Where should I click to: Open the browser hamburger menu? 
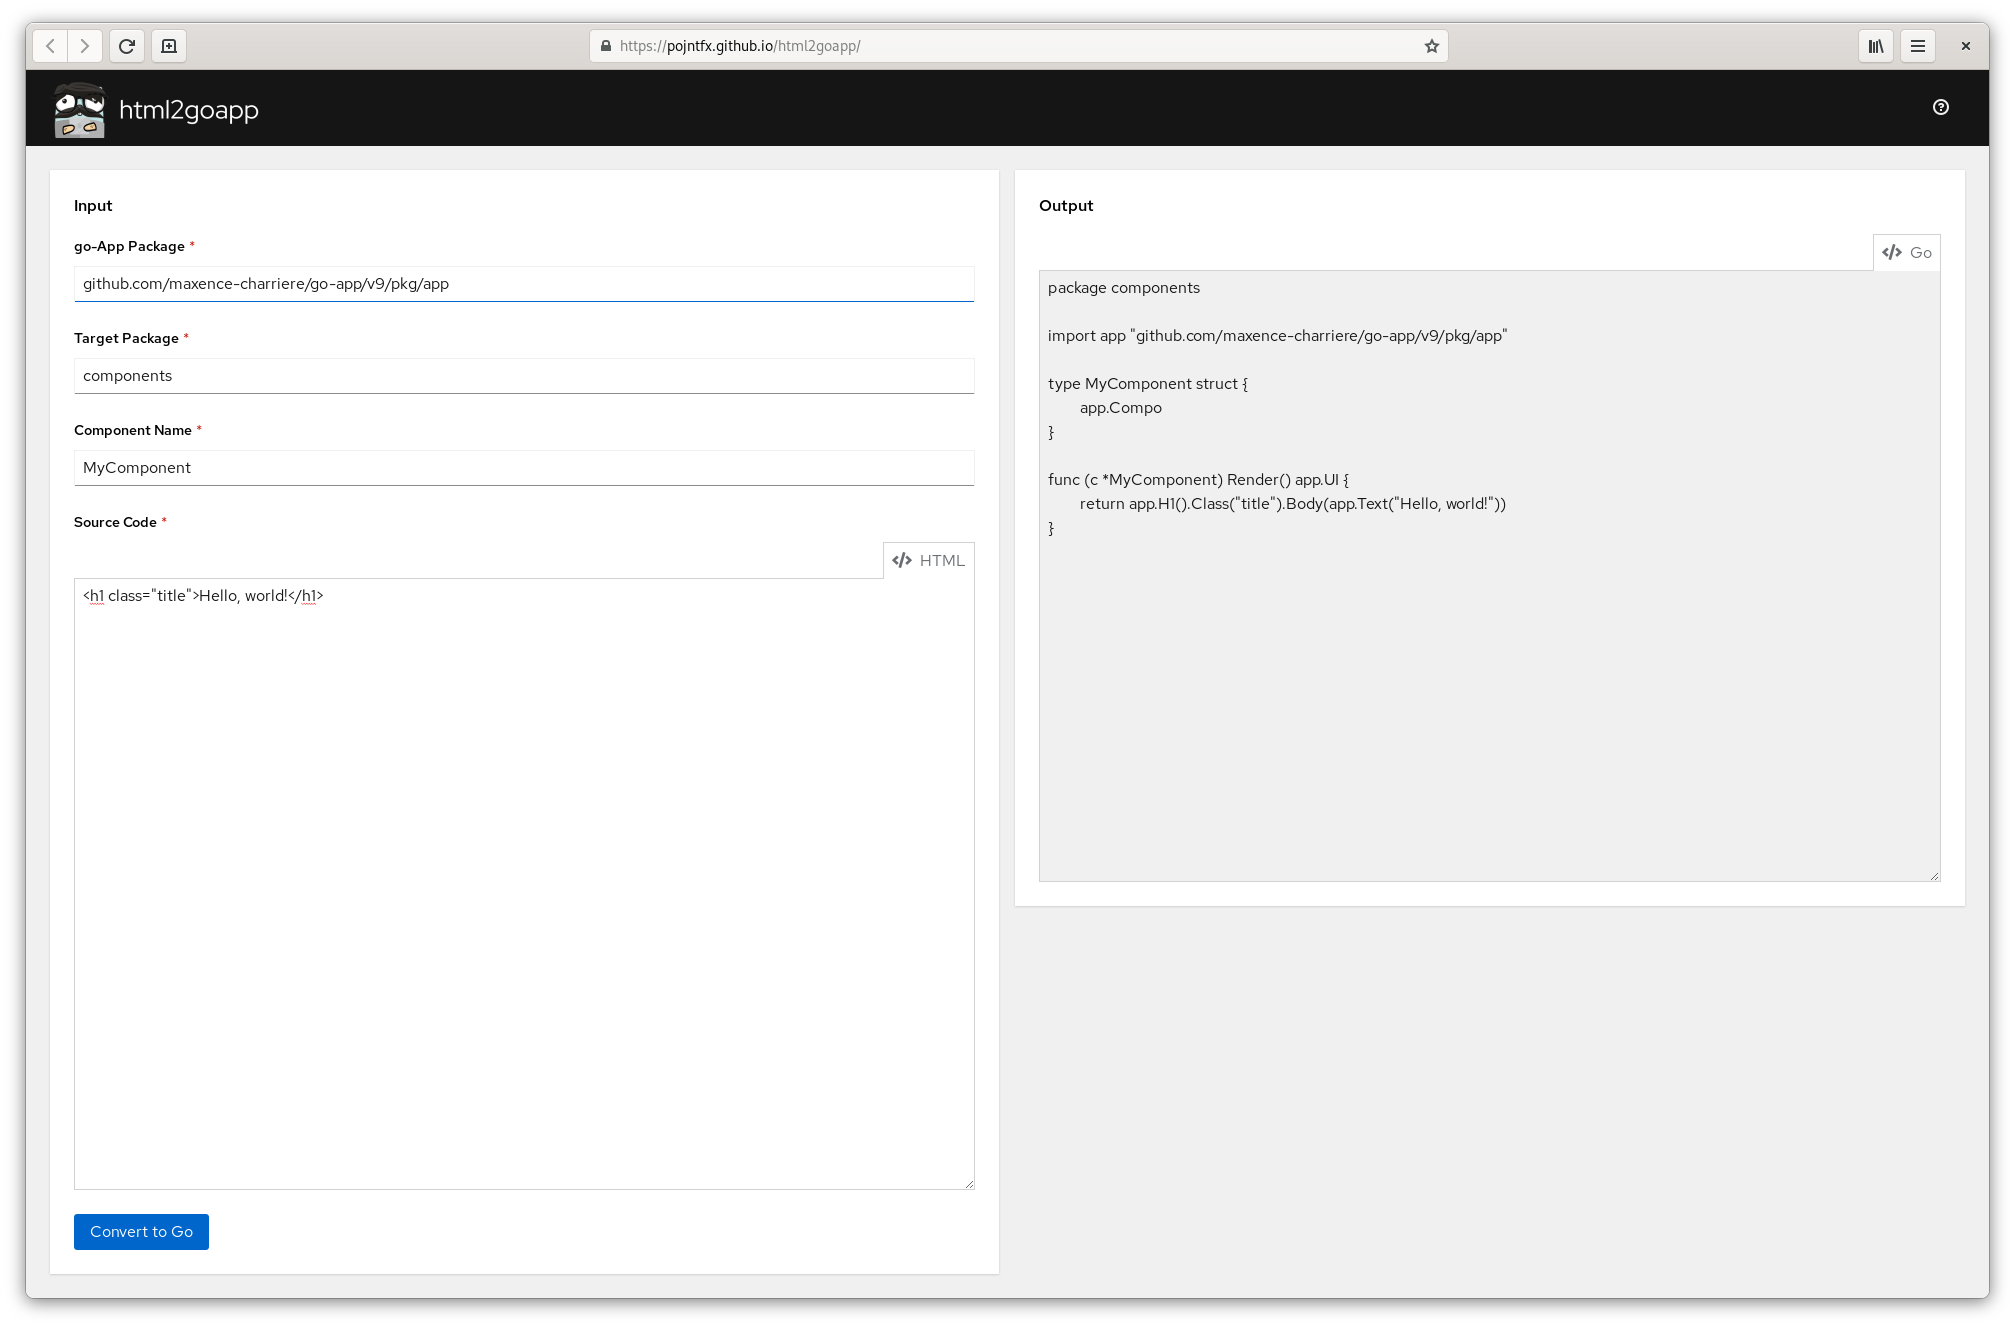pos(1918,46)
